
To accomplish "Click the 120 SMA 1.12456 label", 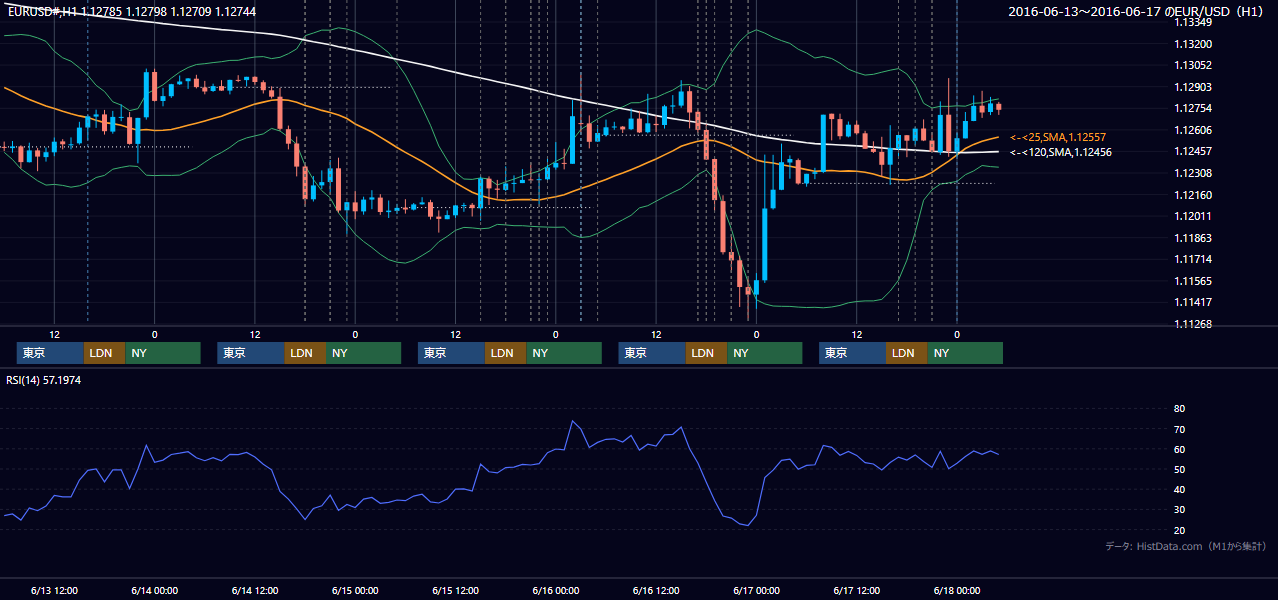I will [1061, 152].
